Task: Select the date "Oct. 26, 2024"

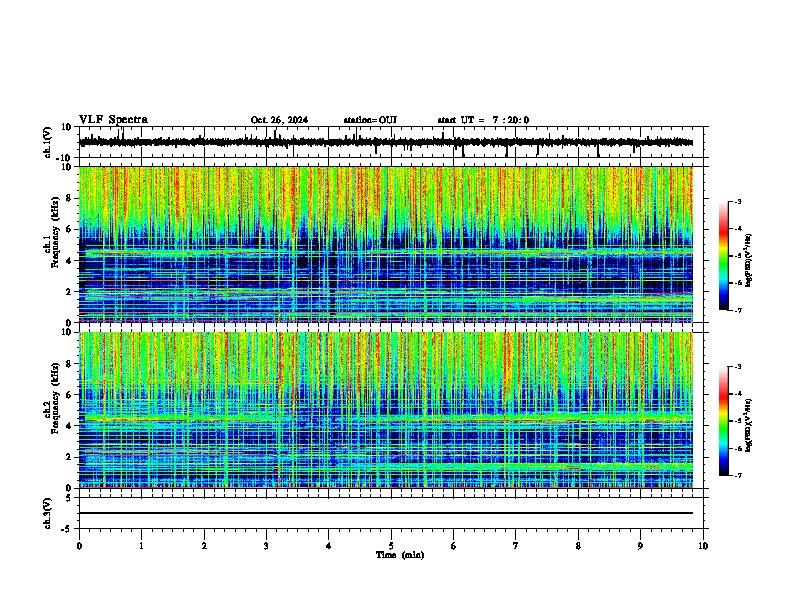Action: pos(279,120)
